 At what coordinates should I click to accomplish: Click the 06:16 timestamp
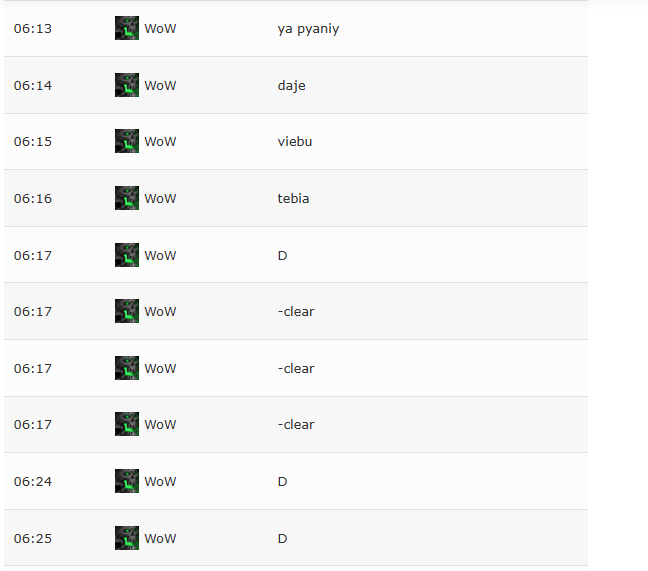click(33, 198)
